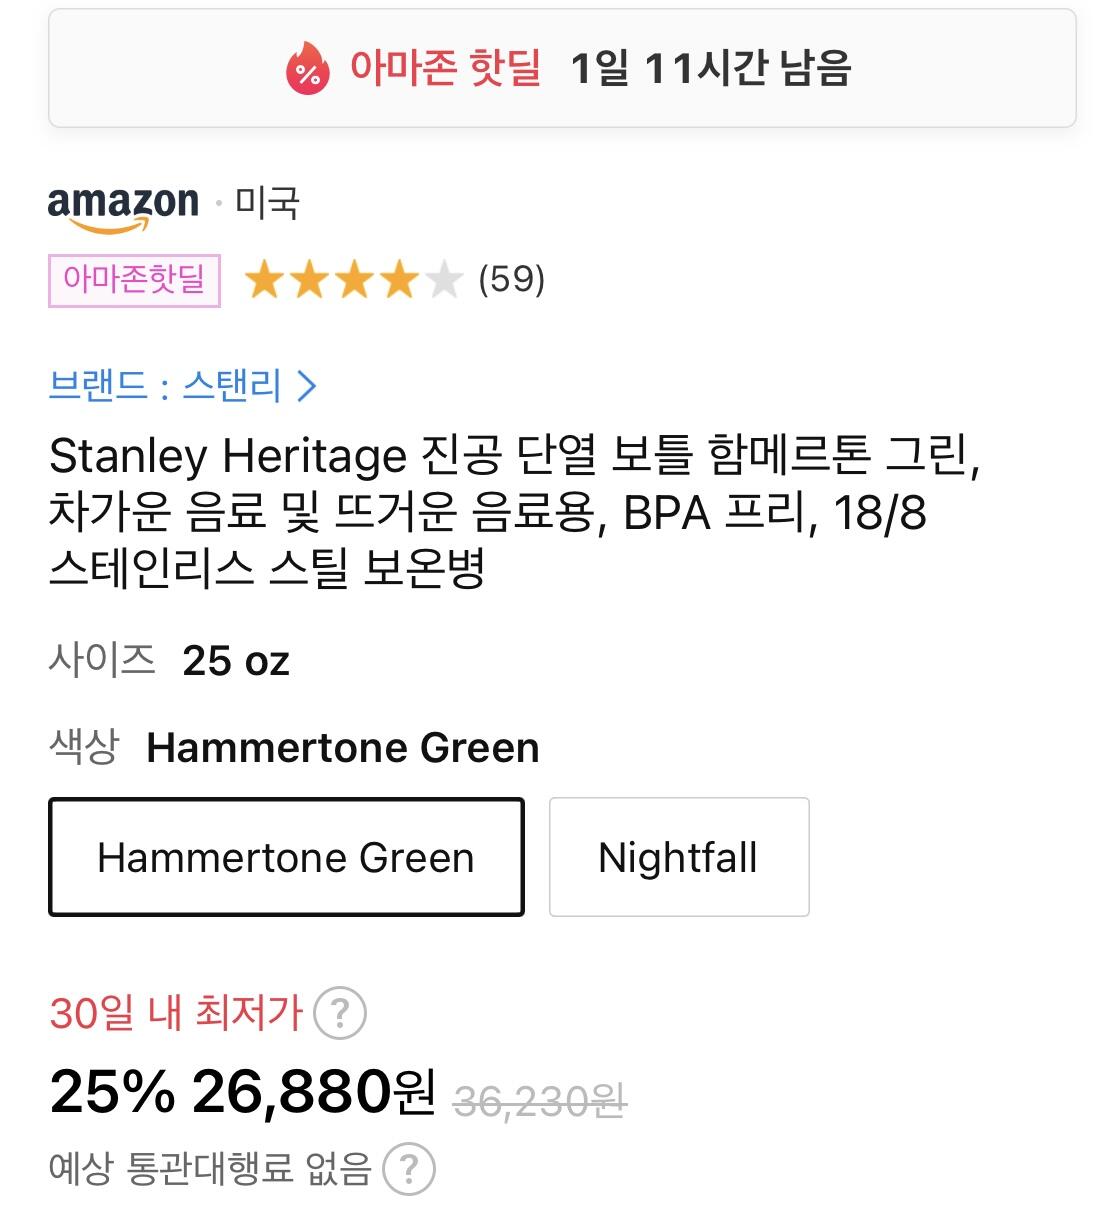Open the 브랜드 : 스탠리 link

click(166, 386)
